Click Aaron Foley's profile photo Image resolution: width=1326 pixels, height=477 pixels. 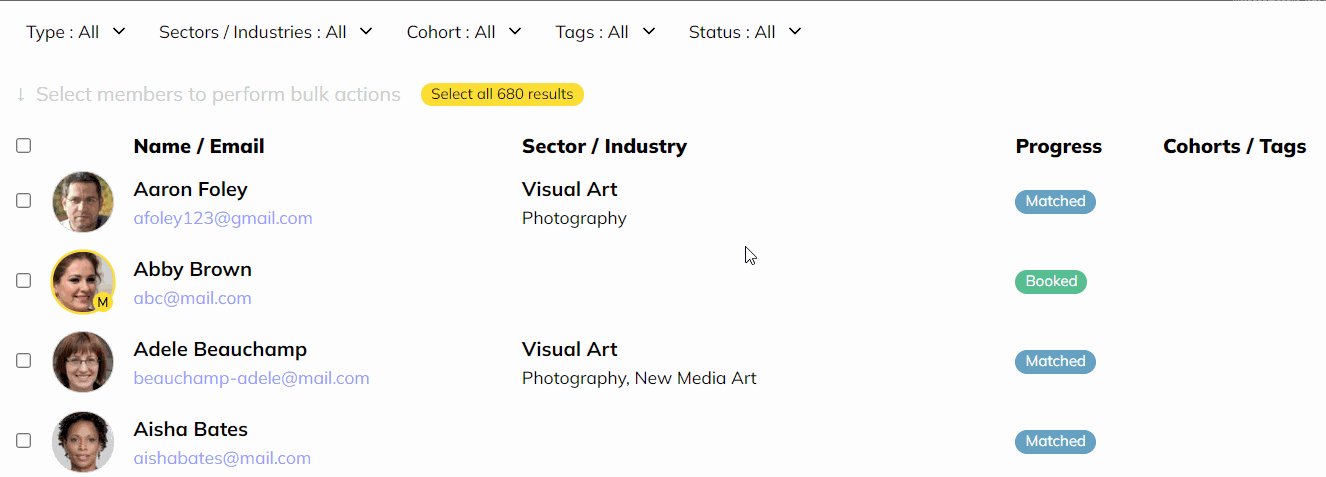[x=83, y=202]
